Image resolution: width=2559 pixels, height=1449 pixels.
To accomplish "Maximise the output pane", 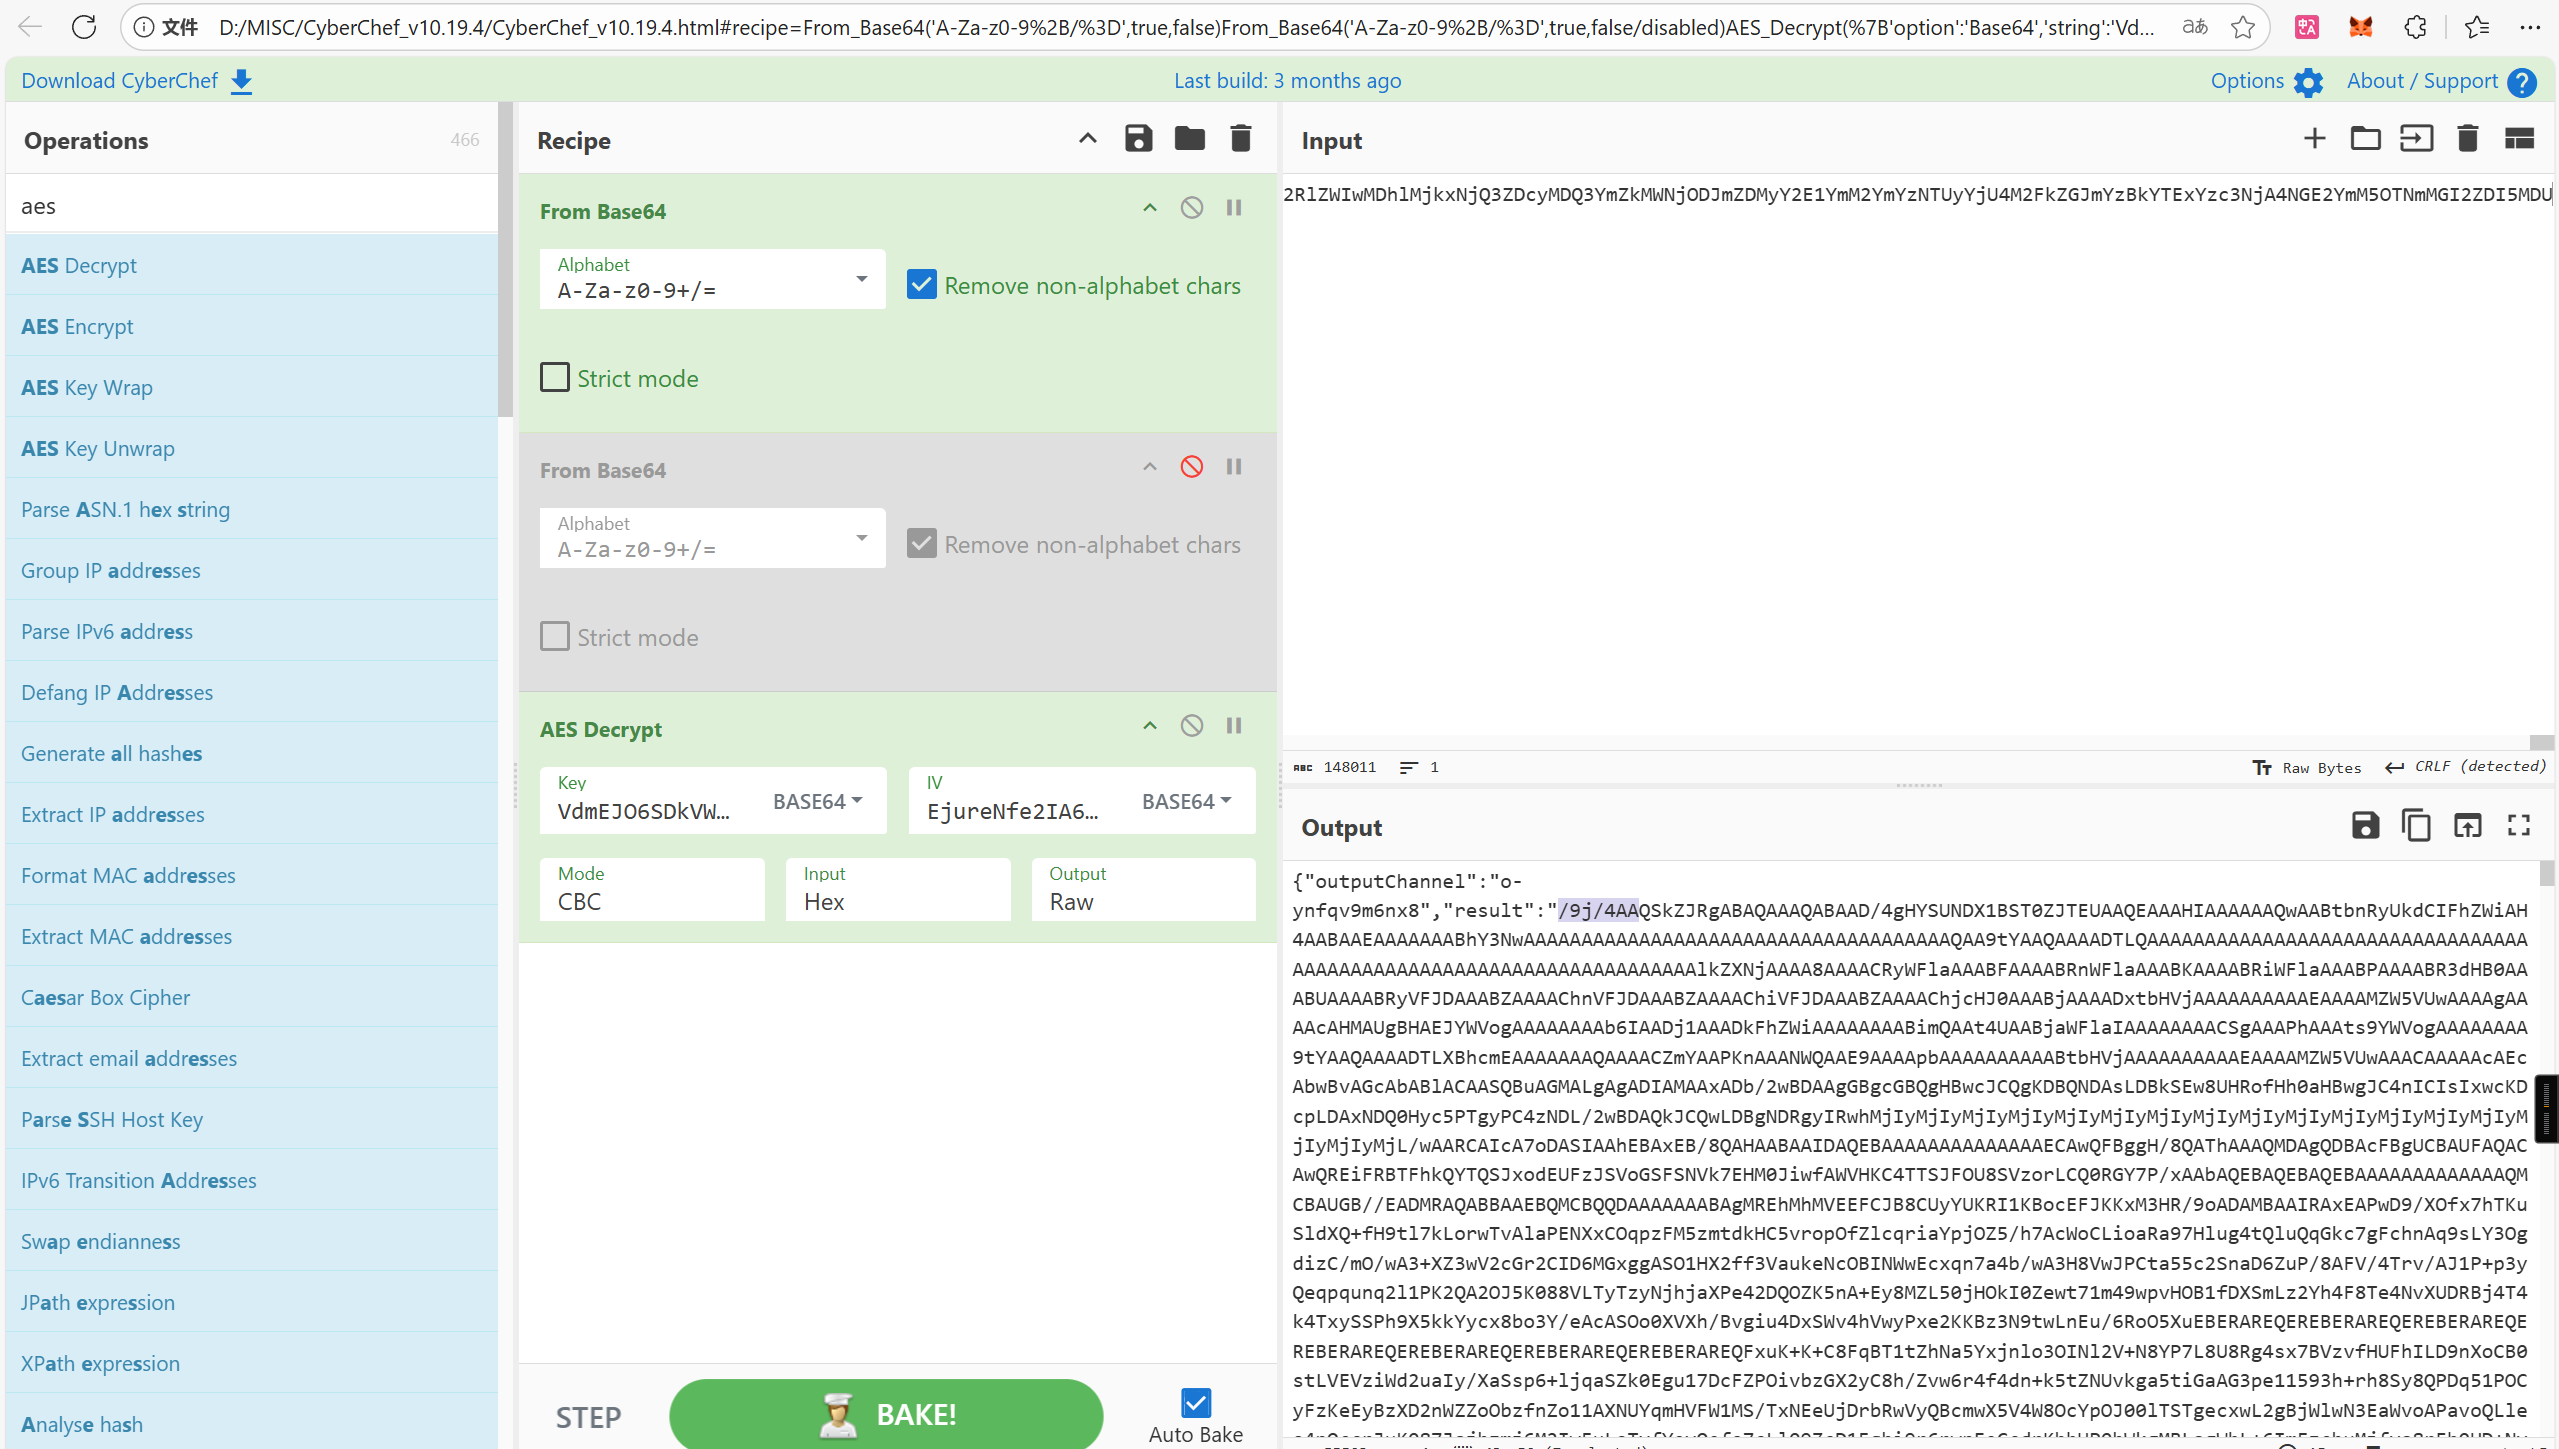I will coord(2518,826).
